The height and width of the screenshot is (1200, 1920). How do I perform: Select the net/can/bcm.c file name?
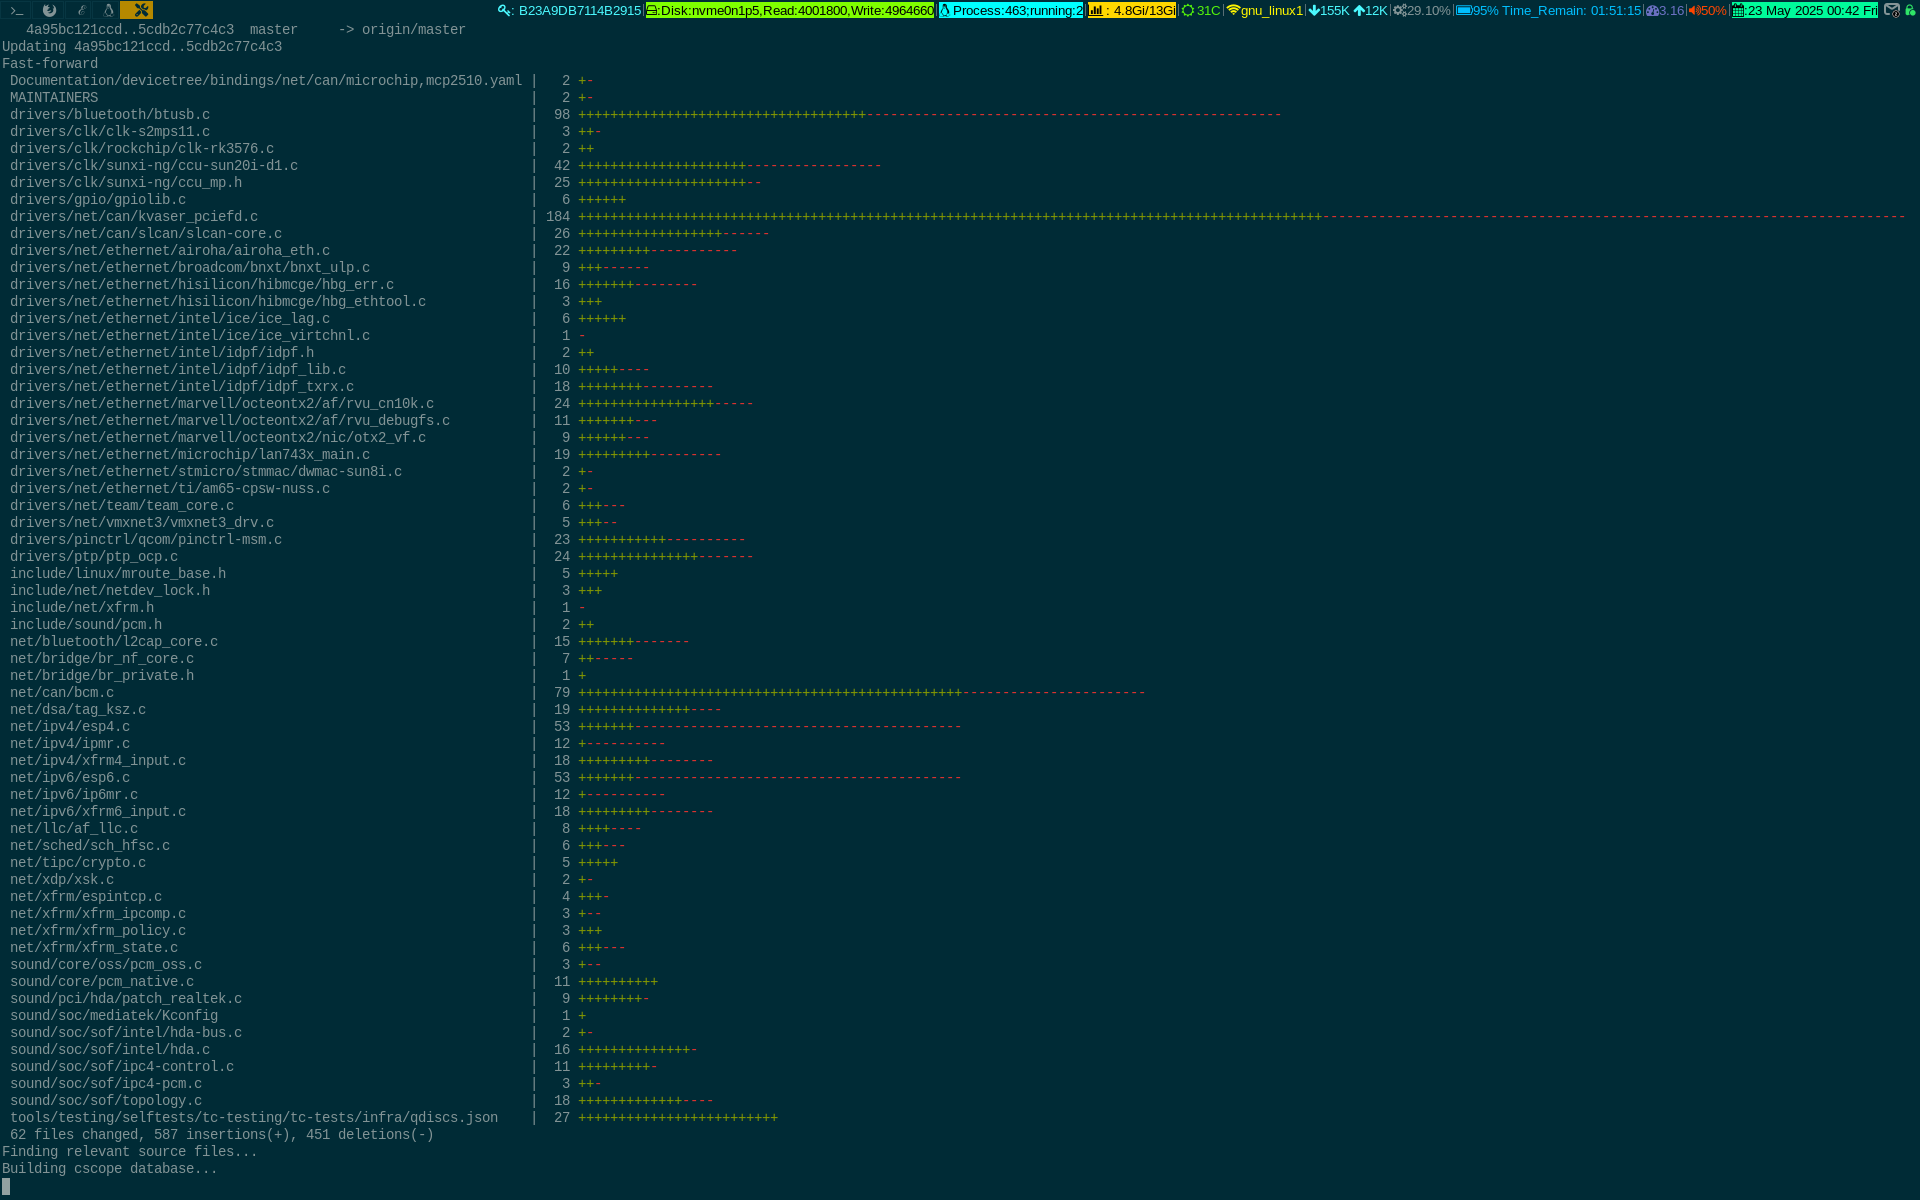(x=62, y=693)
